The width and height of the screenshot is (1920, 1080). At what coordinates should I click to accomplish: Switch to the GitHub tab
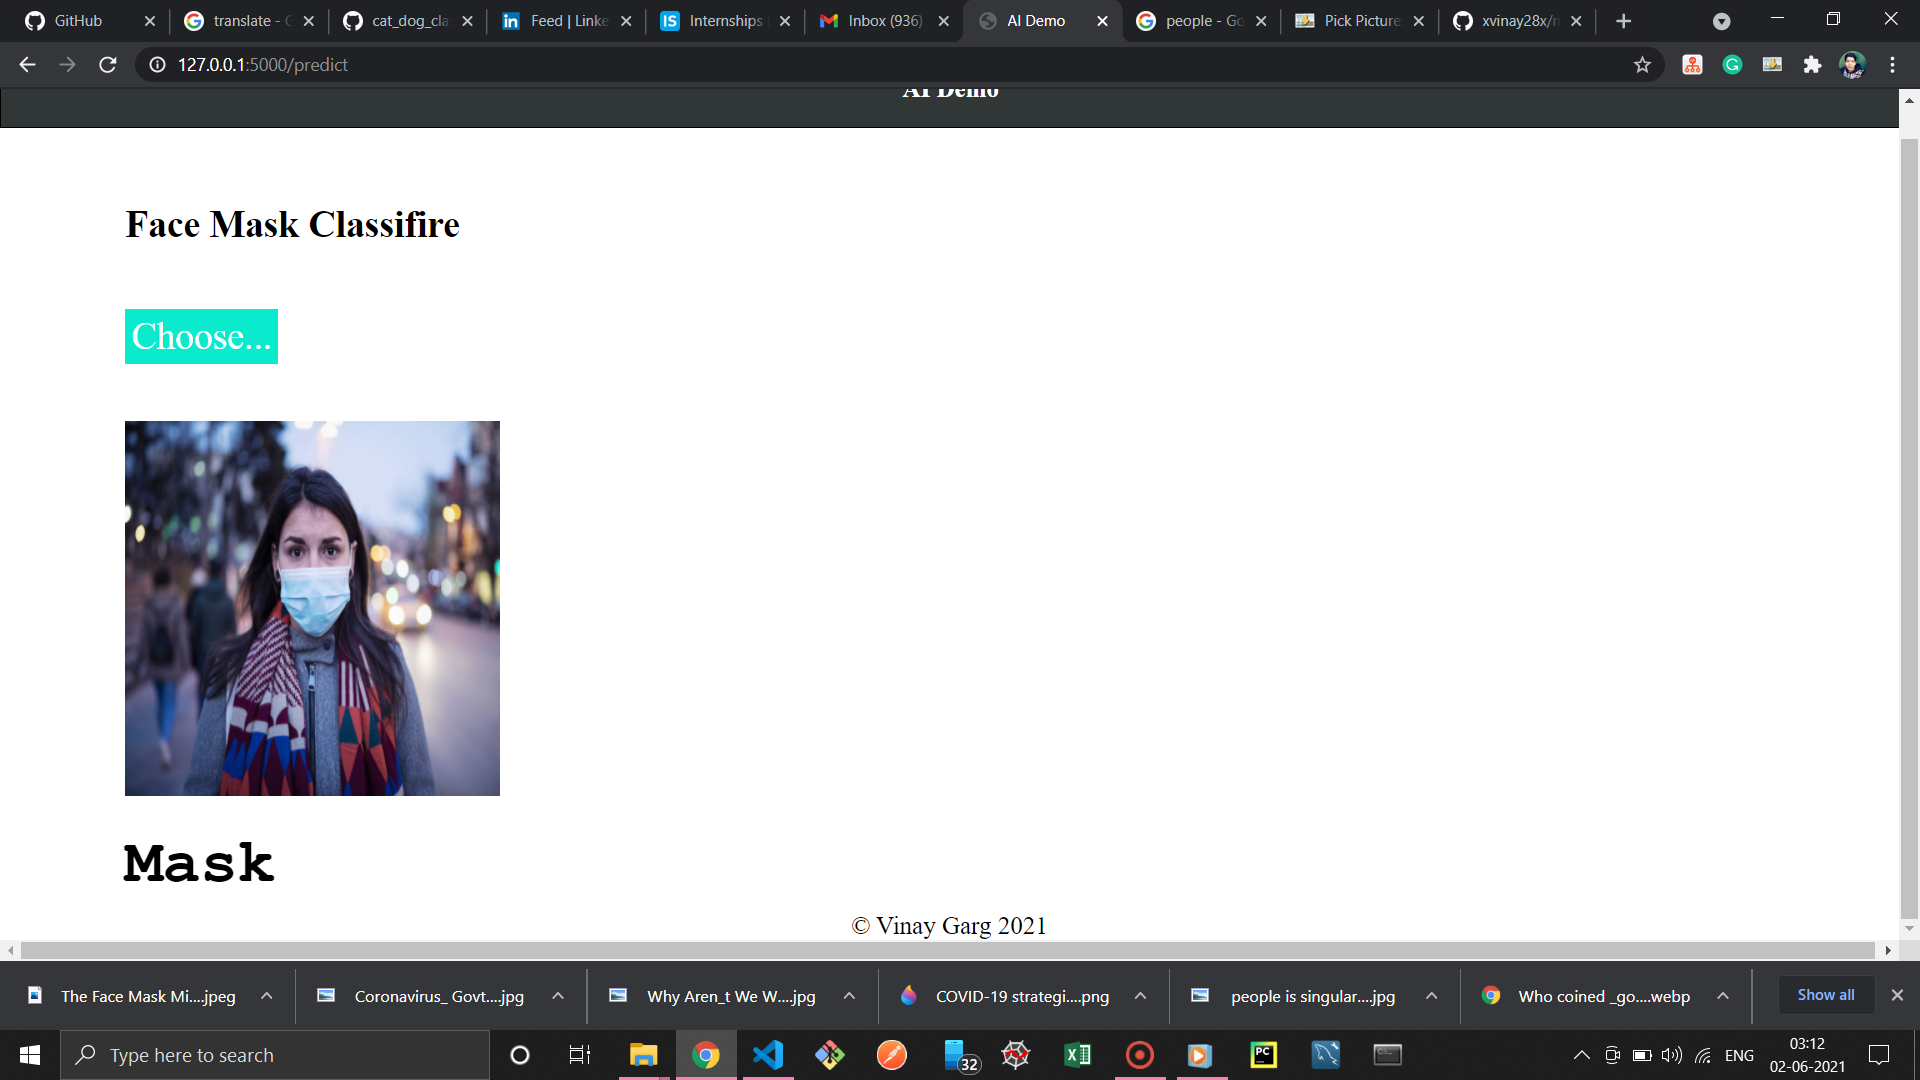click(78, 21)
